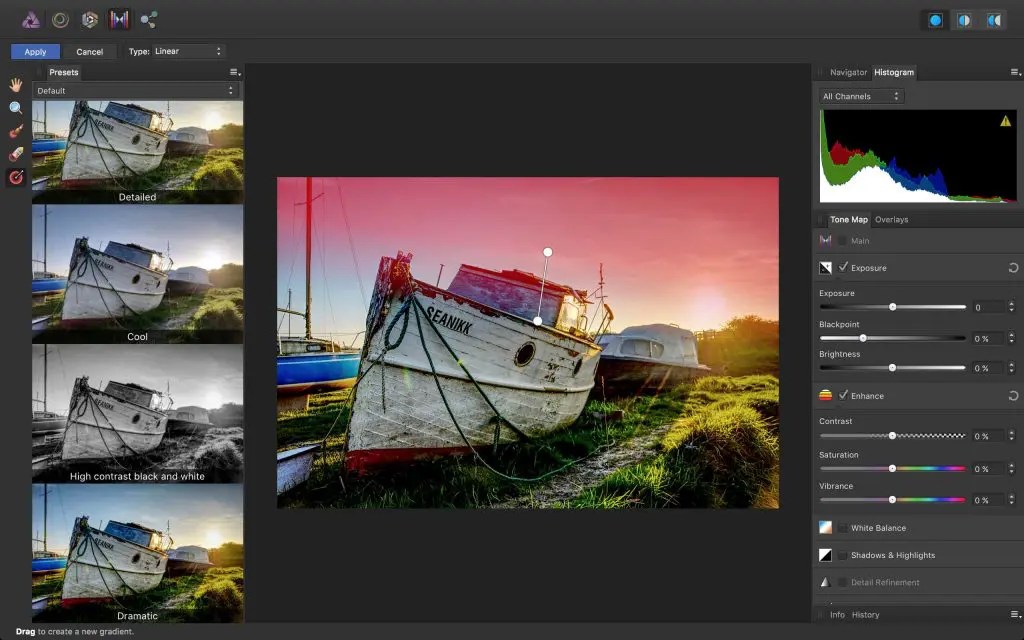The image size is (1024, 640).
Task: Open the Develop persona icon
Action: click(x=89, y=20)
